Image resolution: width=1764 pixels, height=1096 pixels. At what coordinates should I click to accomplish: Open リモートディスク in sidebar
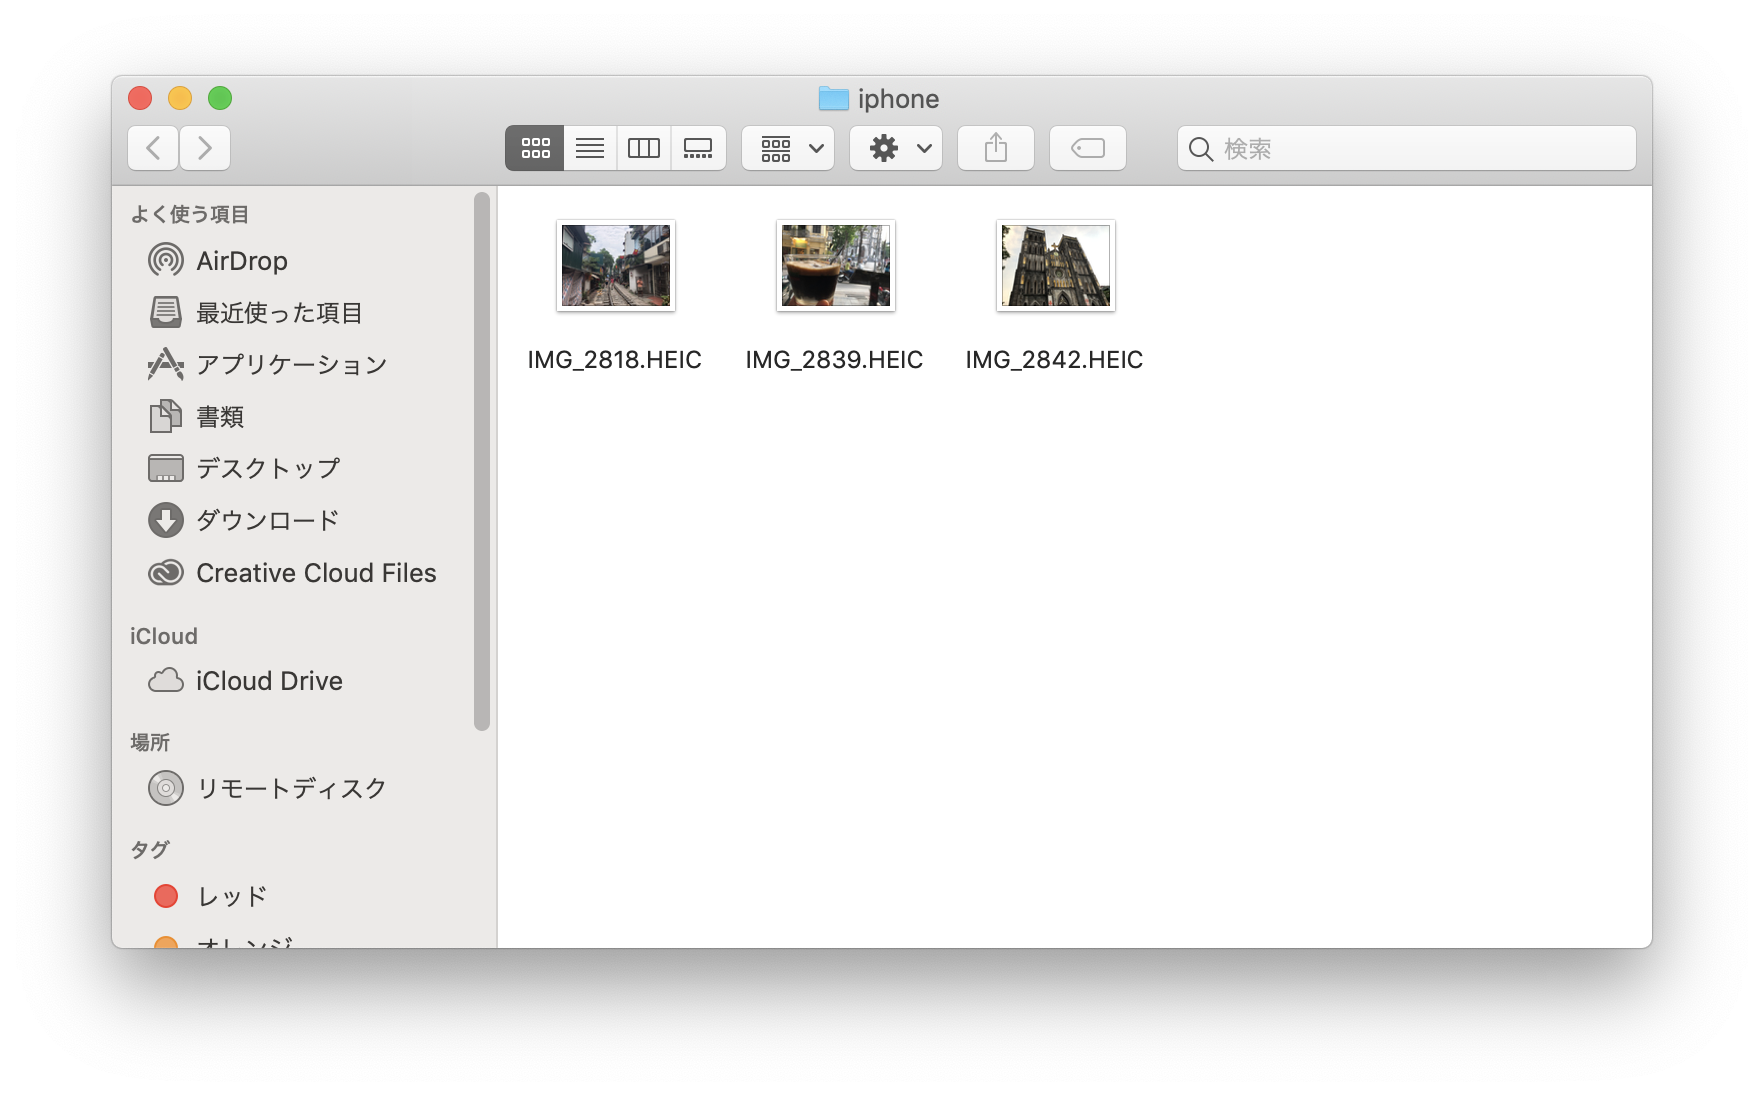pyautogui.click(x=292, y=789)
